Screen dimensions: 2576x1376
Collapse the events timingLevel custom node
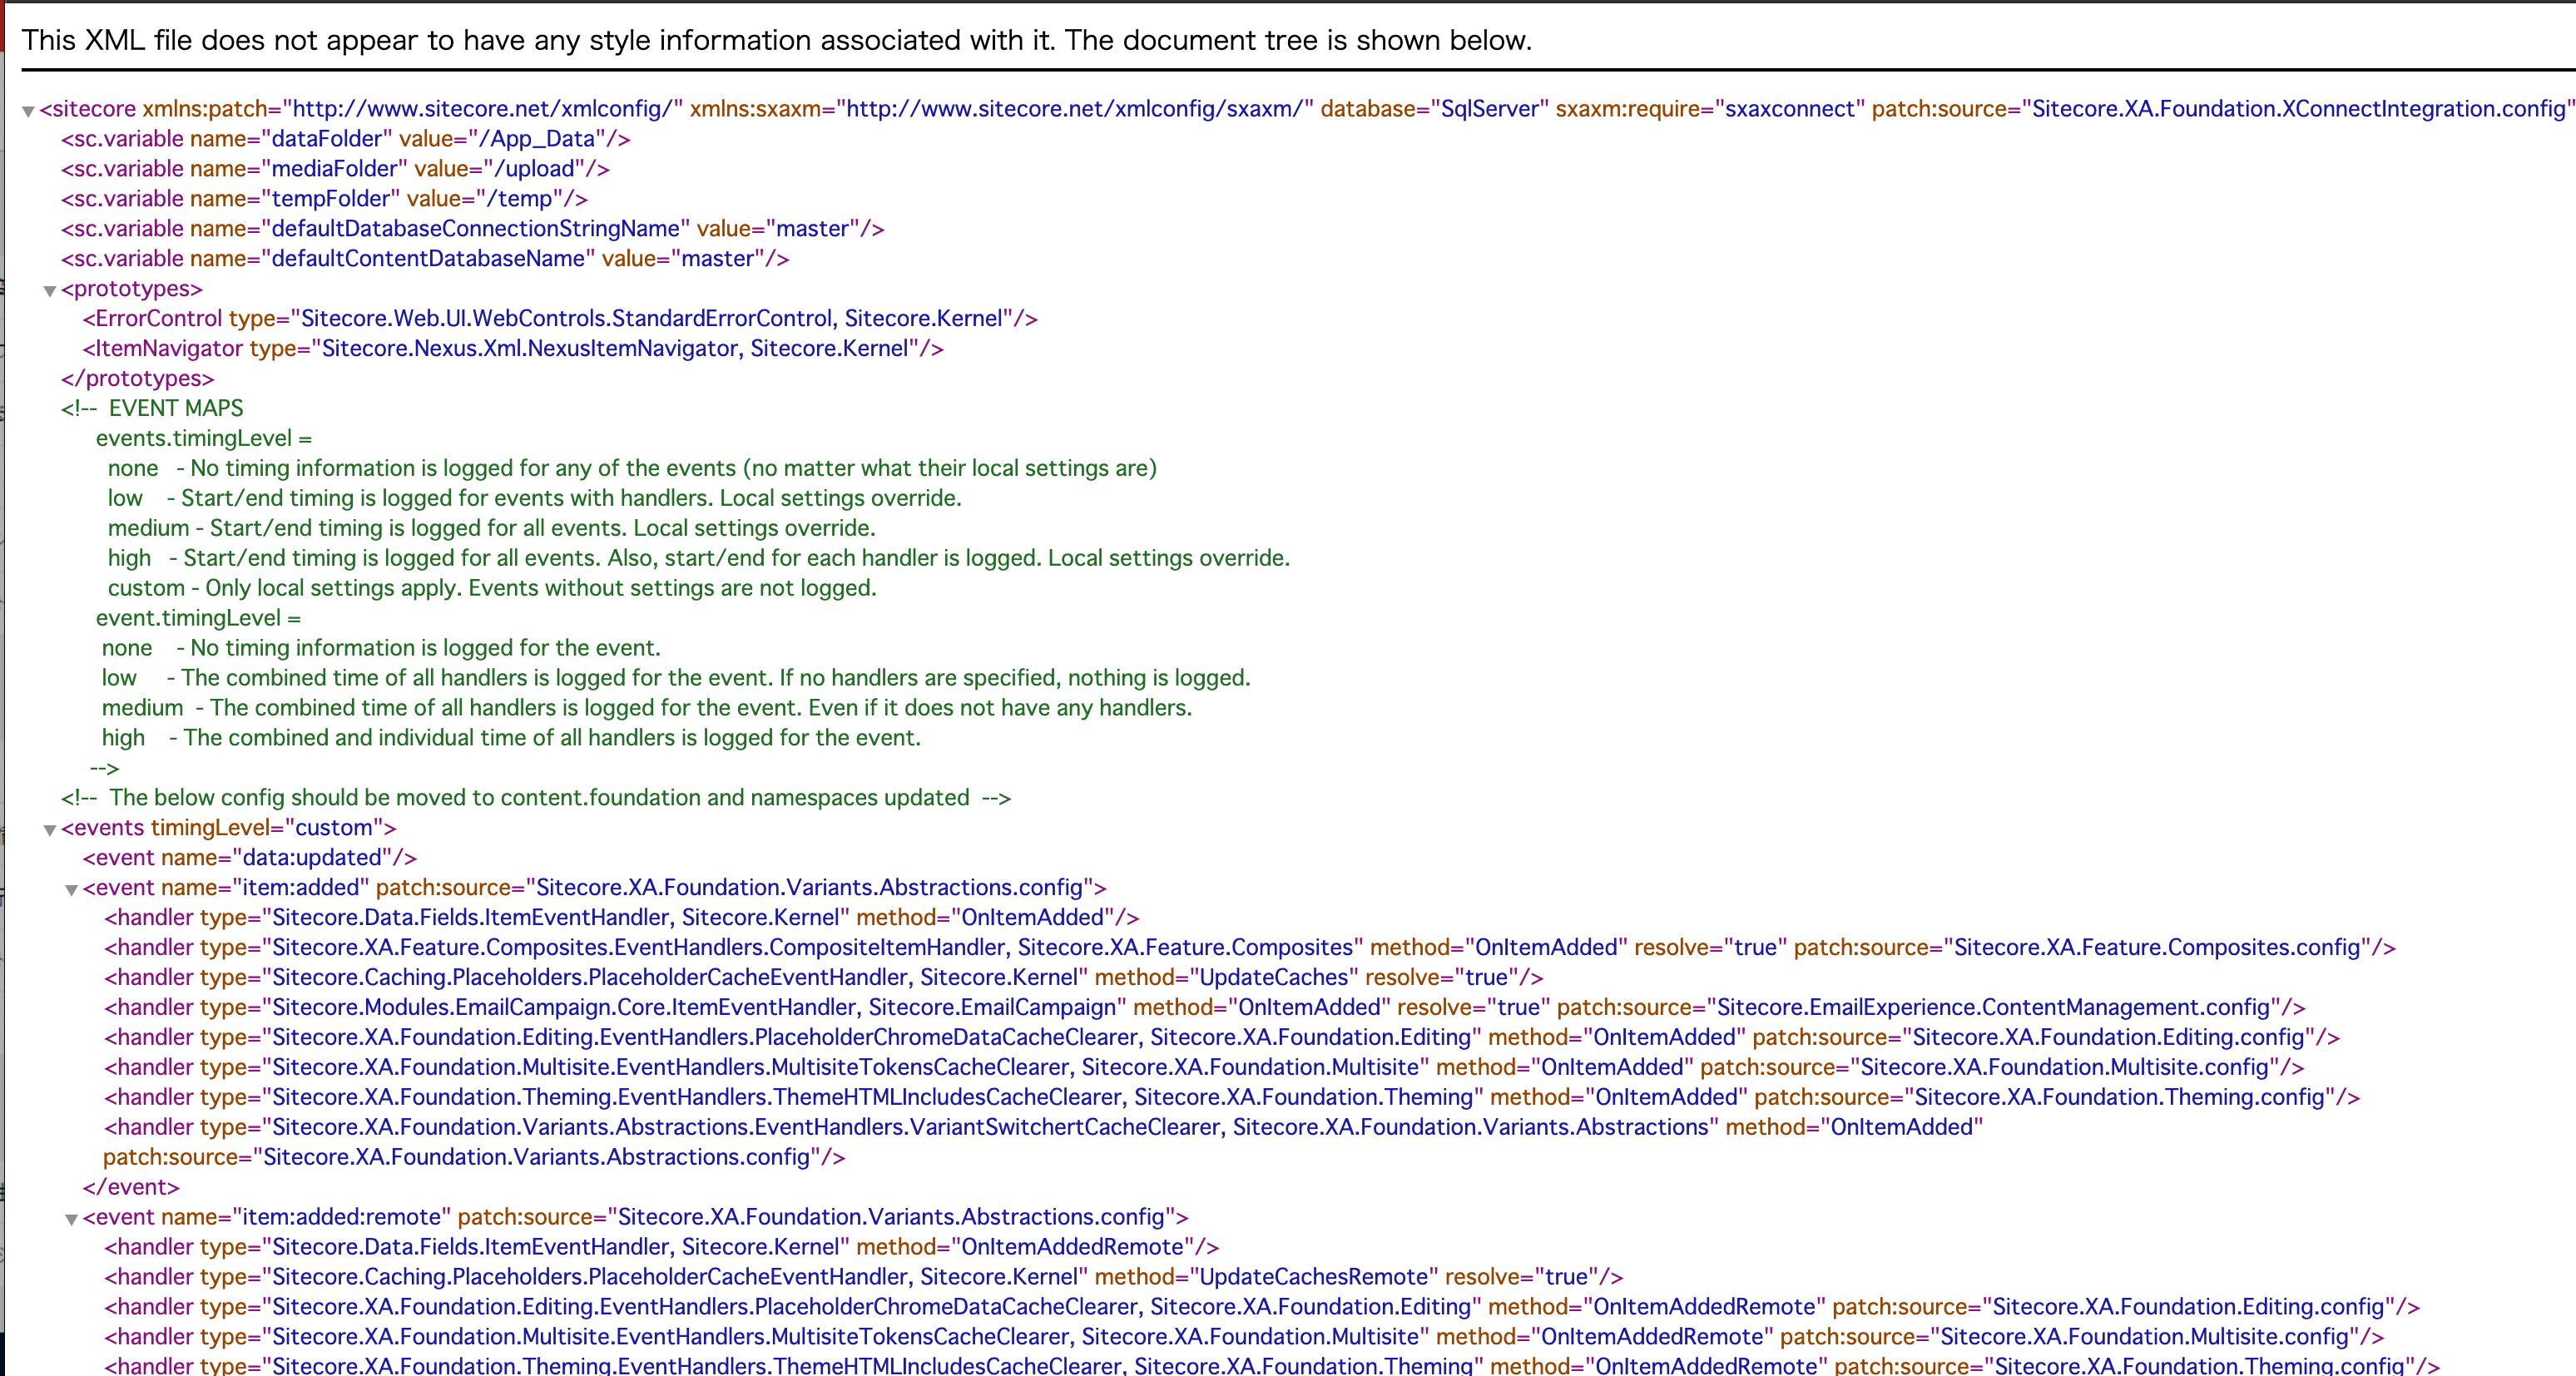tap(49, 830)
